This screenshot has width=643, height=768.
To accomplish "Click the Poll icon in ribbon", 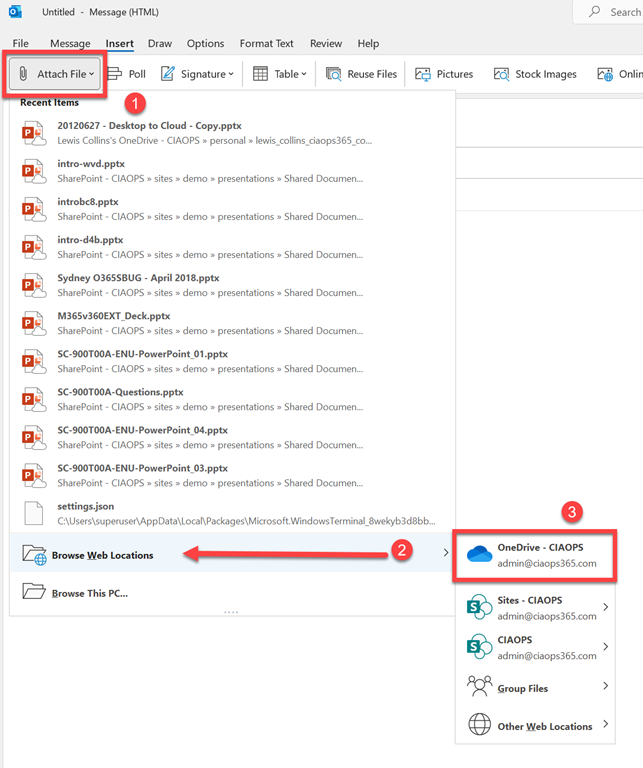I will click(x=115, y=74).
